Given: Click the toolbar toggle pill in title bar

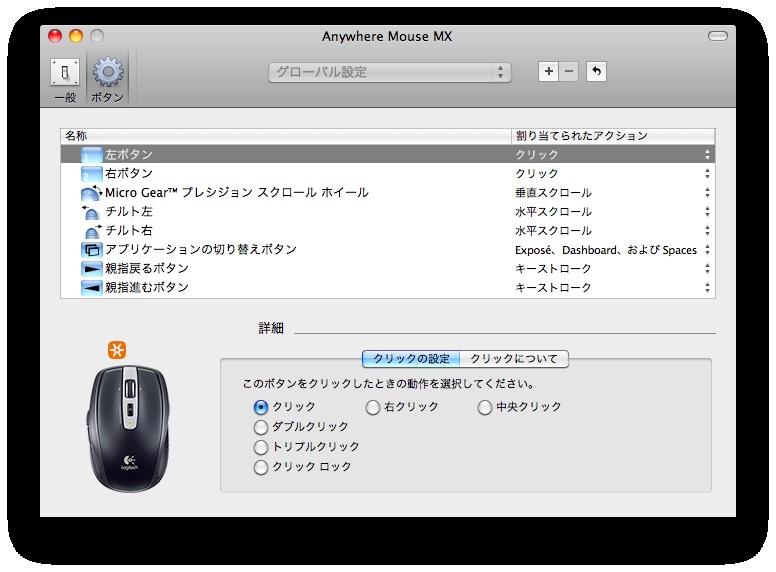Looking at the screenshot, I should pos(718,36).
